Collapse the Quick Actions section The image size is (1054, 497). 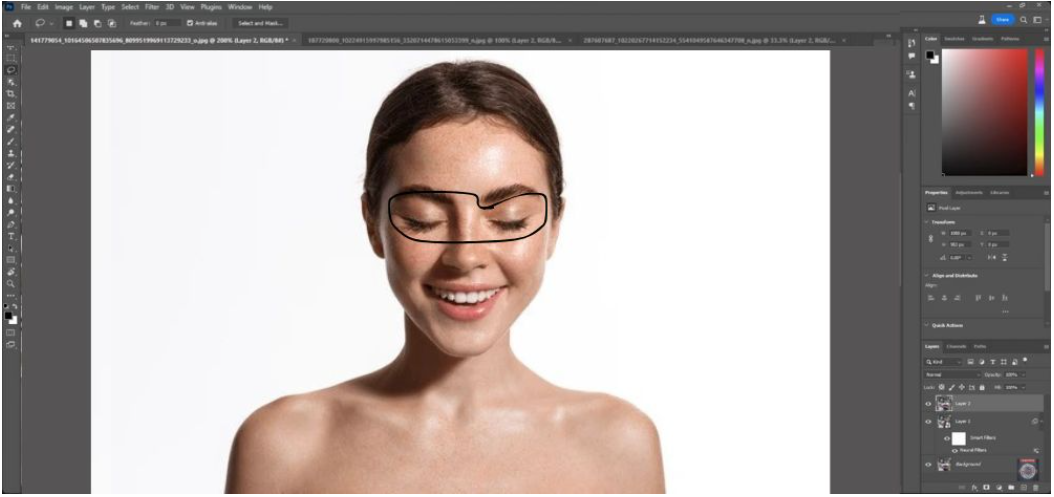[928, 326]
